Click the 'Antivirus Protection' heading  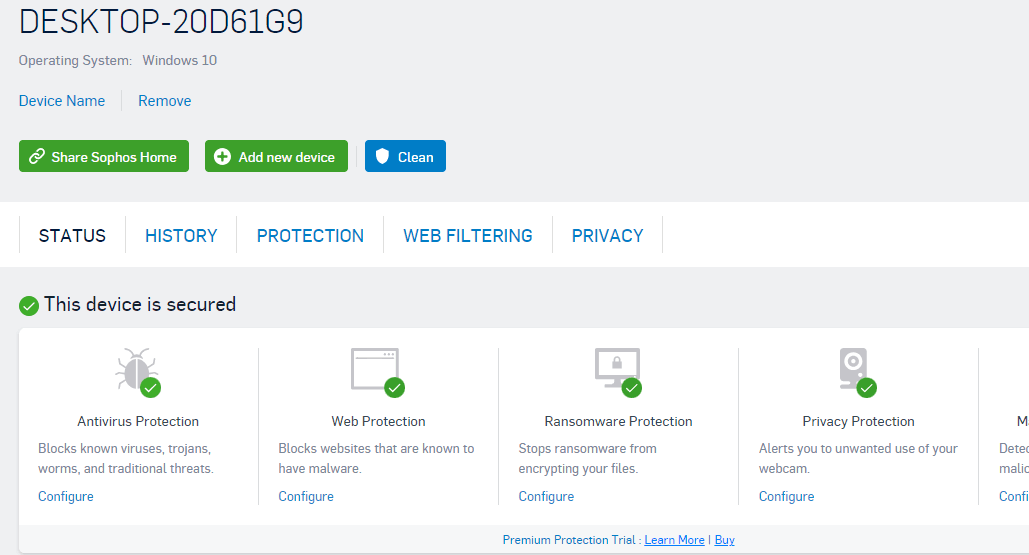coord(138,421)
